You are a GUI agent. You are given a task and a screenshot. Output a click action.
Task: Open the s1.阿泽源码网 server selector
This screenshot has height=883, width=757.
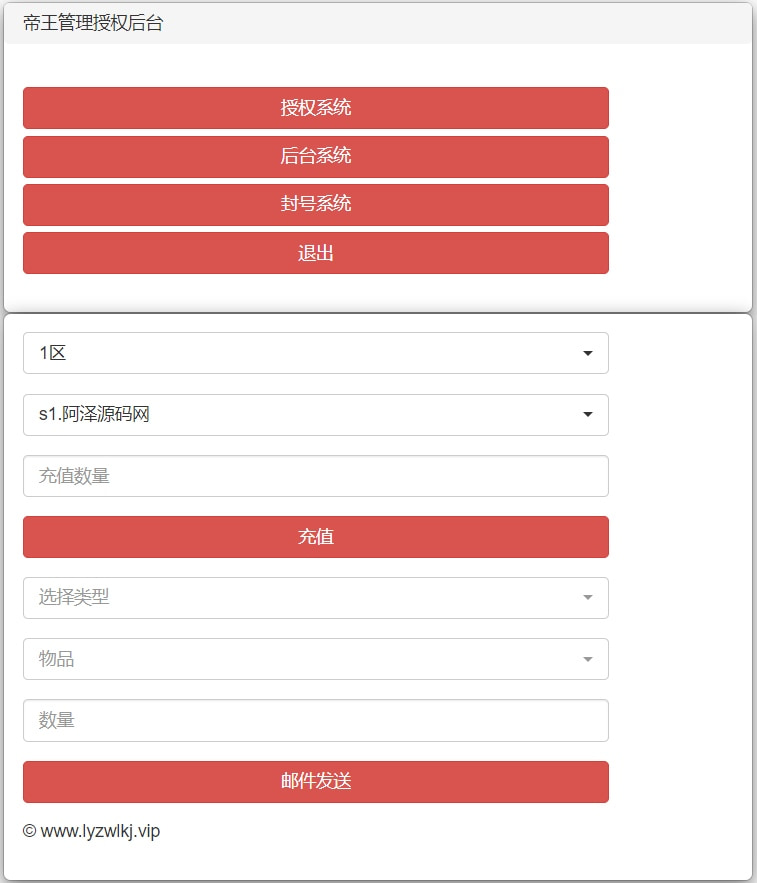click(315, 415)
